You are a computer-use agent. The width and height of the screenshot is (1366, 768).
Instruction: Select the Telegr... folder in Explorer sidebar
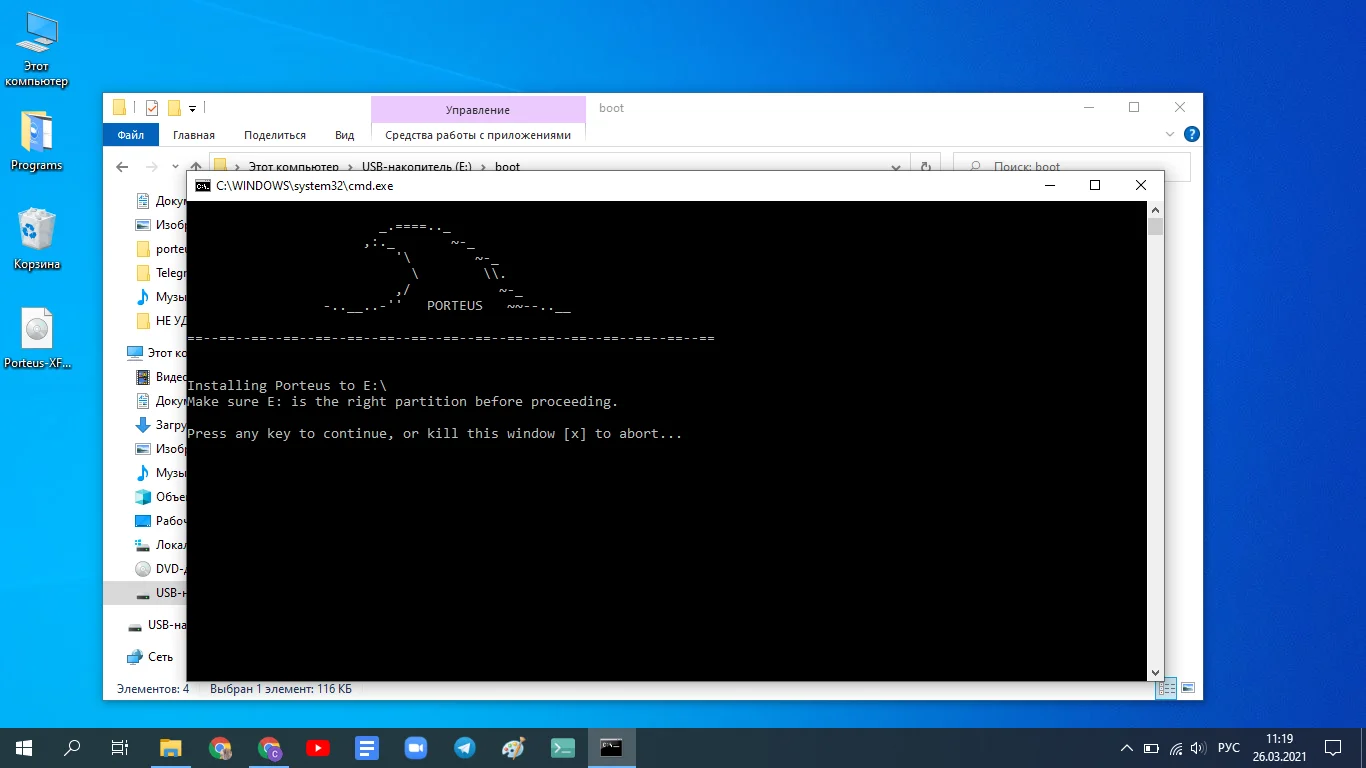160,273
